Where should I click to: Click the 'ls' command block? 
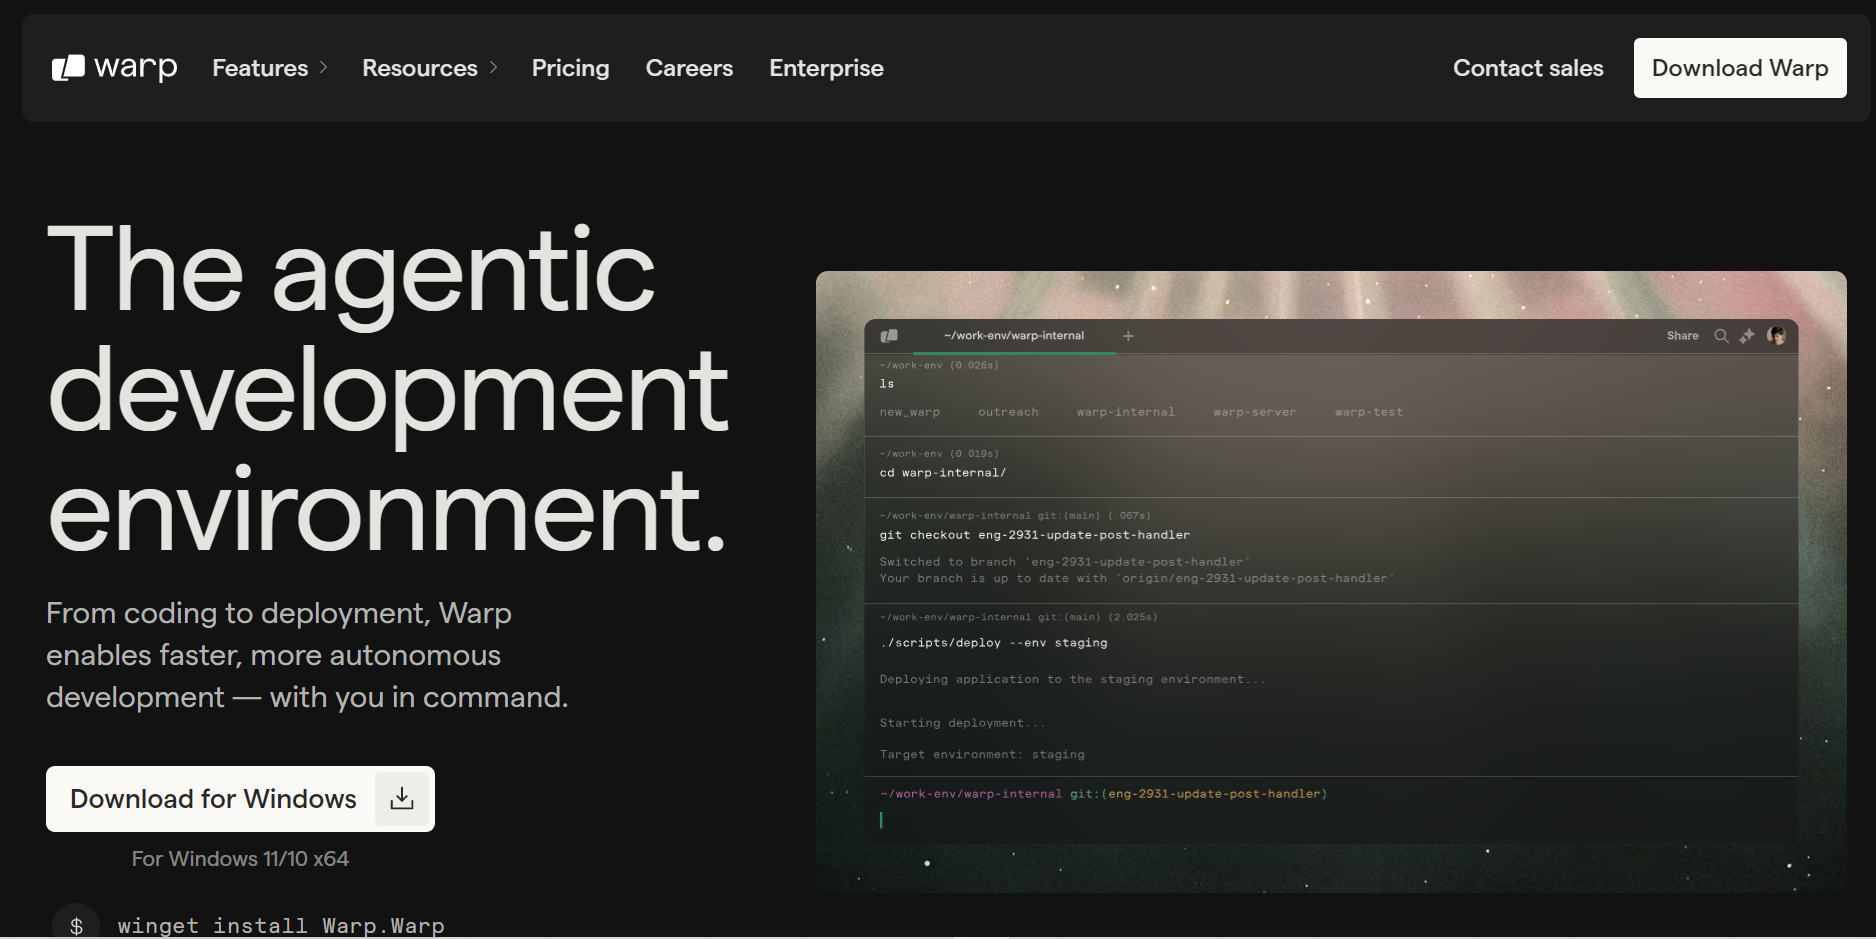(887, 384)
